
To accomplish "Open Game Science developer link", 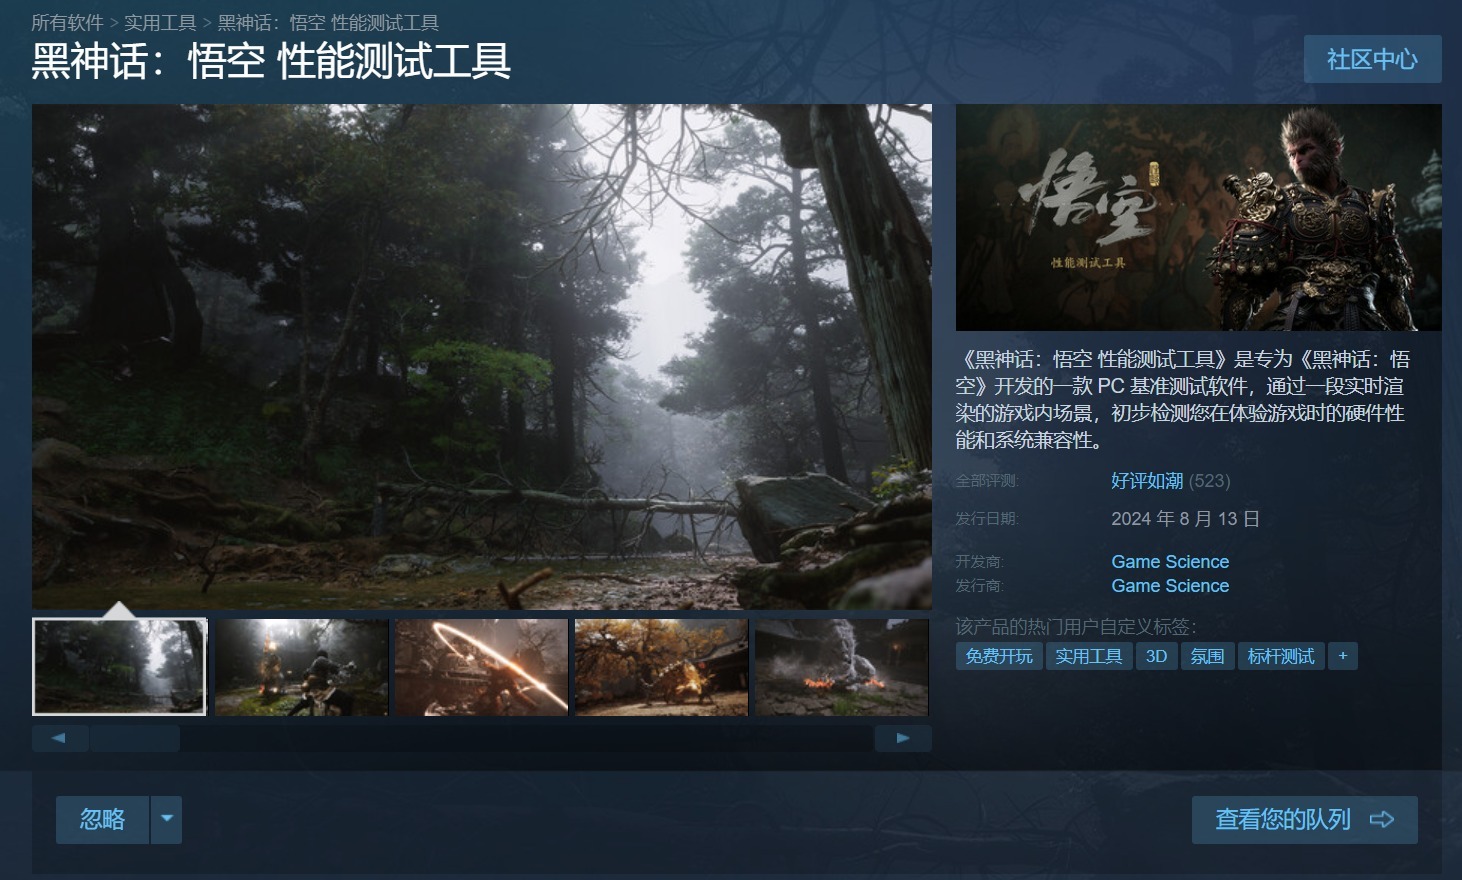I will 1170,562.
